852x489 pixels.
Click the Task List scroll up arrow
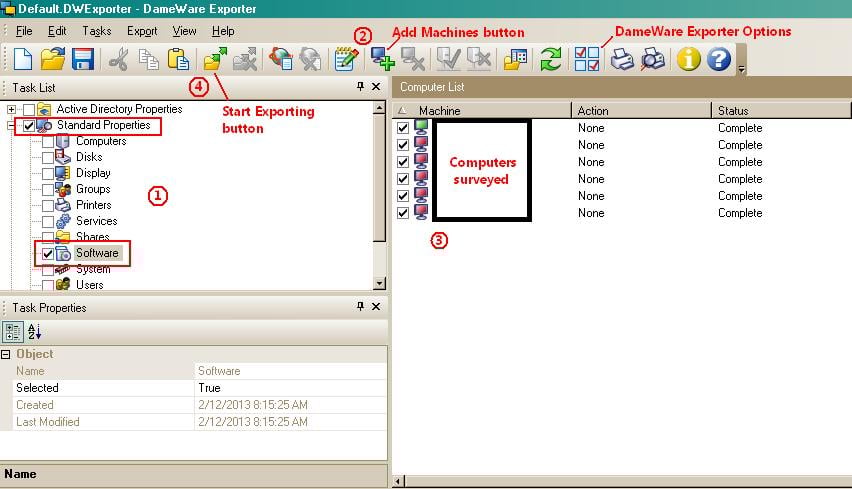(x=380, y=108)
